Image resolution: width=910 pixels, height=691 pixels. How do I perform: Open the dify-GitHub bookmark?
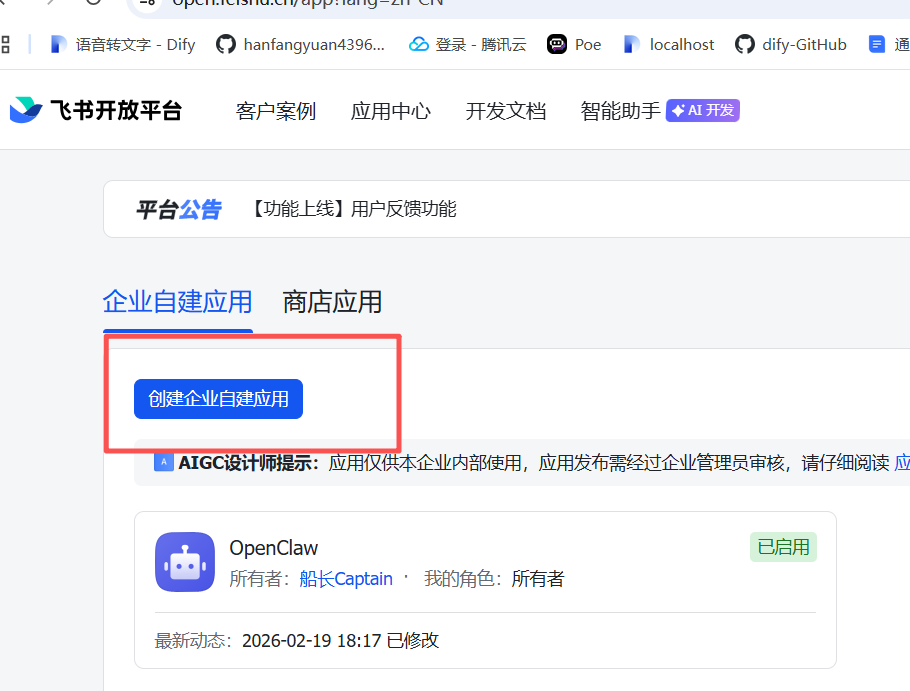(791, 44)
